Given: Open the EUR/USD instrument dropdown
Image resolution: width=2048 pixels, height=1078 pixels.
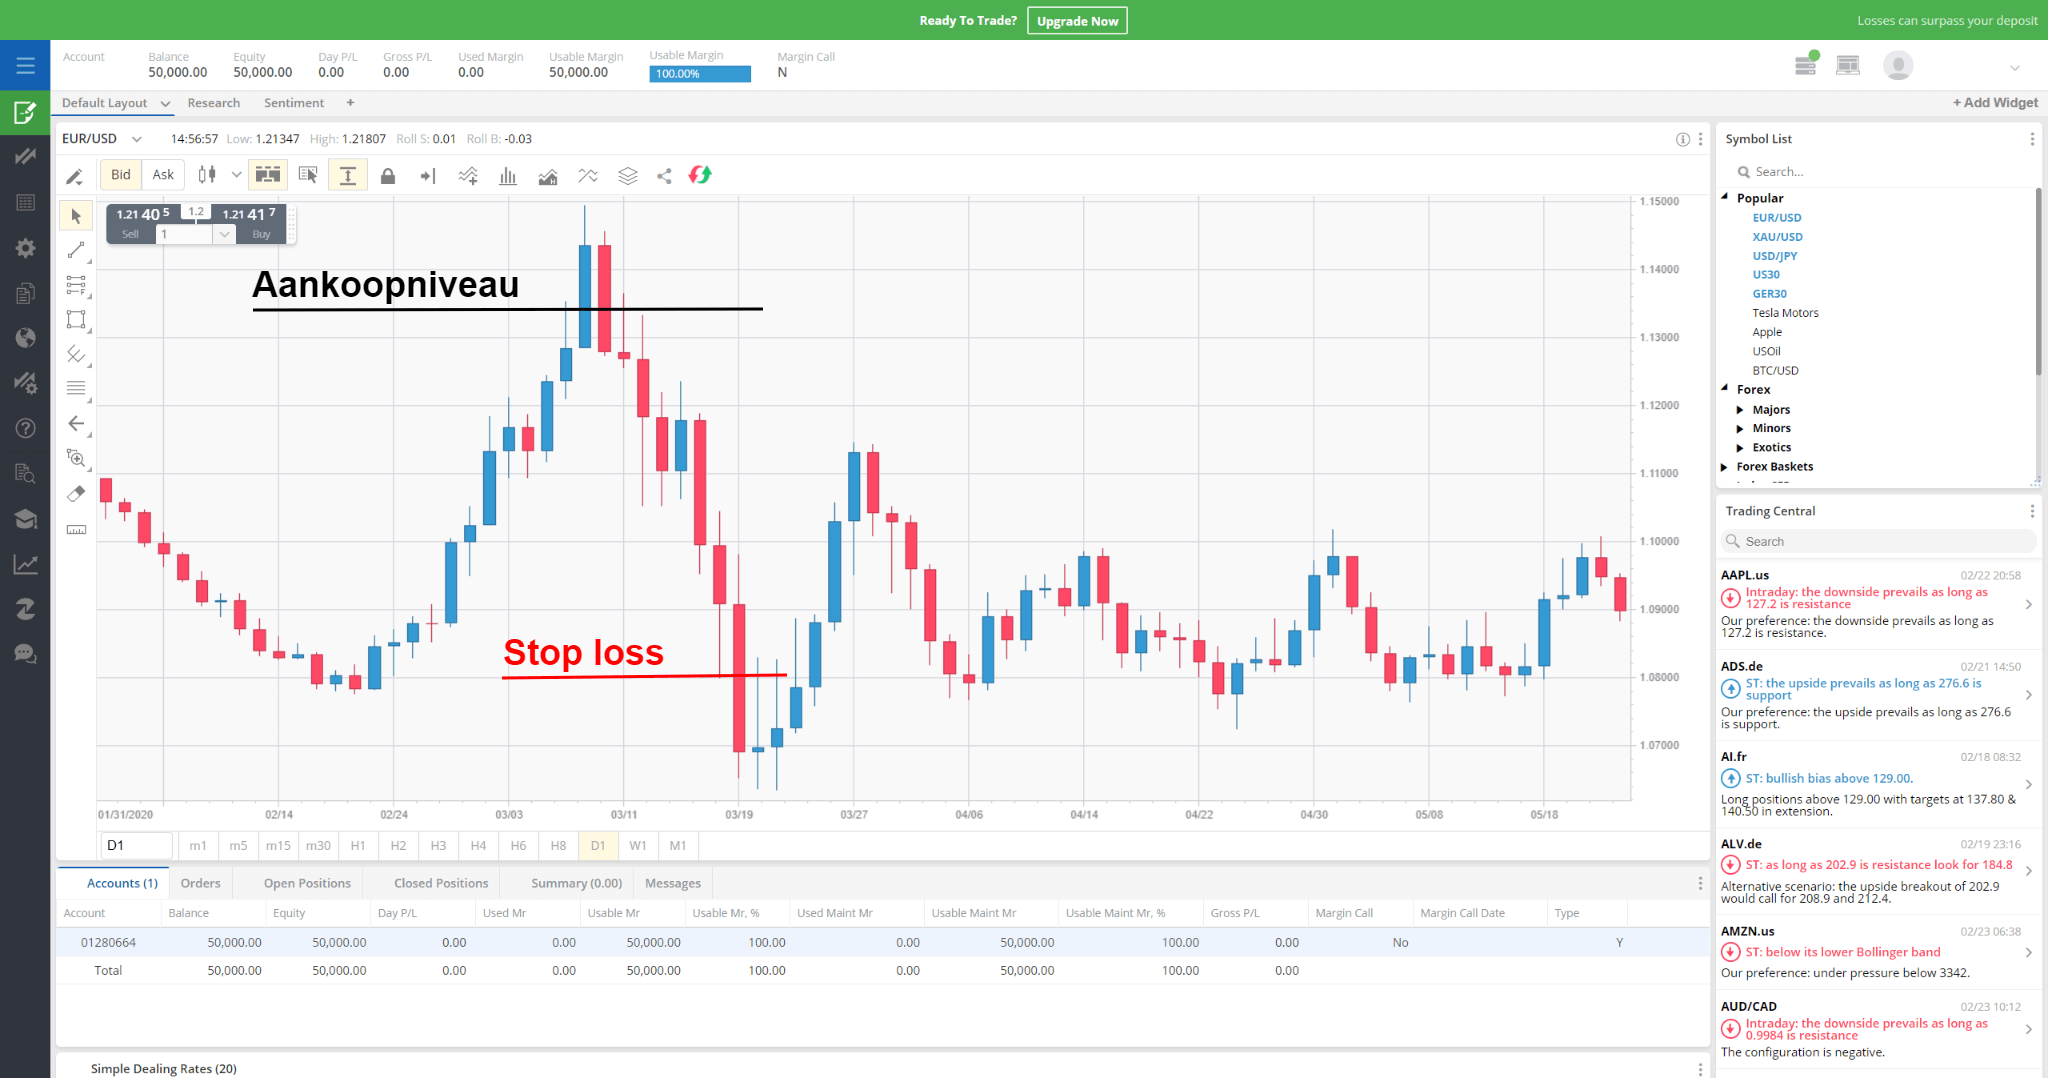Looking at the screenshot, I should point(135,138).
